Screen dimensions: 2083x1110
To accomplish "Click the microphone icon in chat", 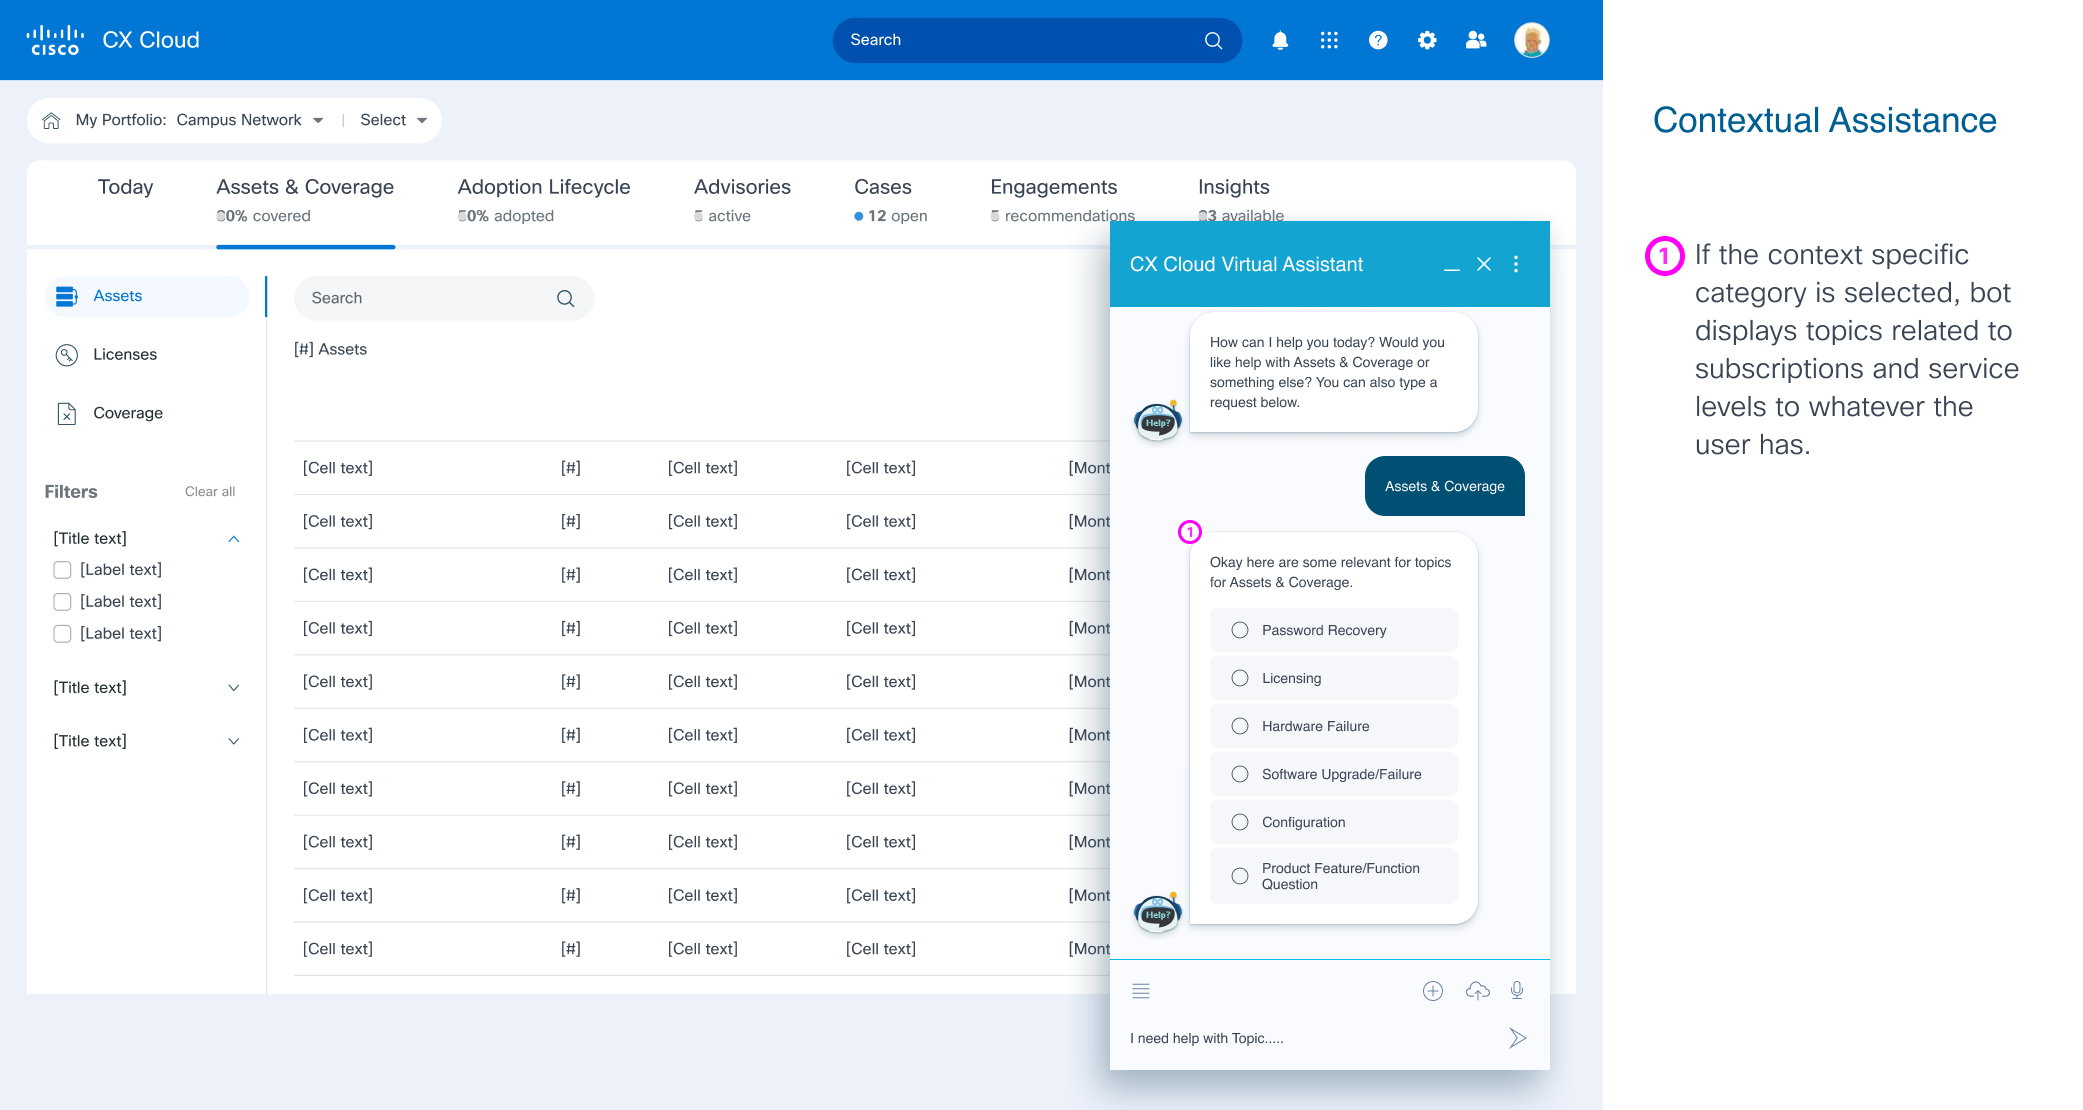I will pyautogui.click(x=1517, y=990).
